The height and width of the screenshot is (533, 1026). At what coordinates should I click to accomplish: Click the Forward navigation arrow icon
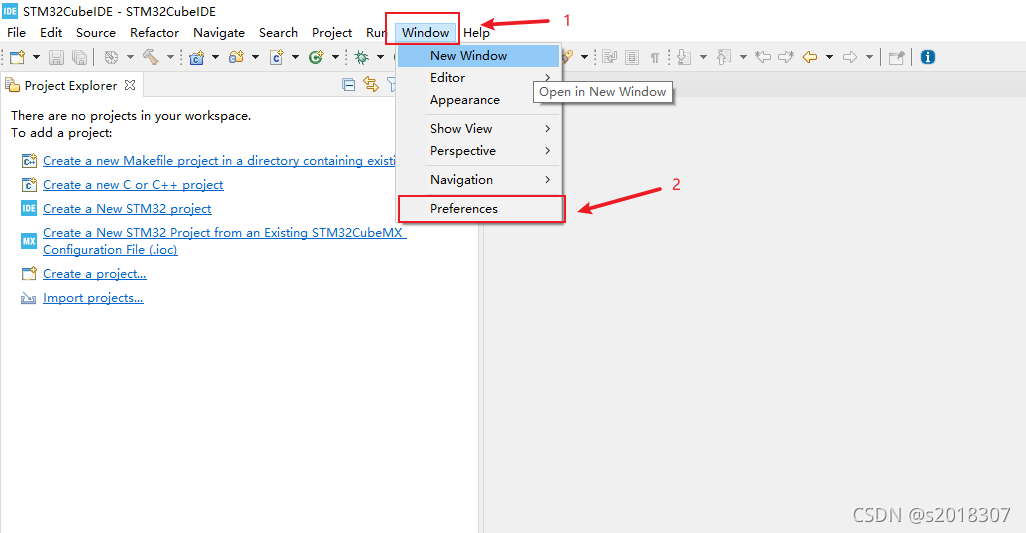click(850, 58)
